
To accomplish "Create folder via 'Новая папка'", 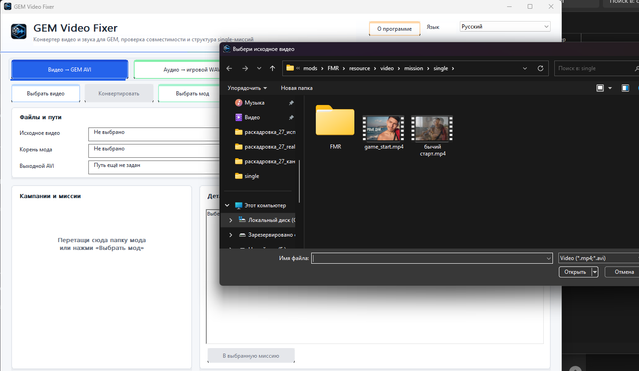I will [297, 88].
